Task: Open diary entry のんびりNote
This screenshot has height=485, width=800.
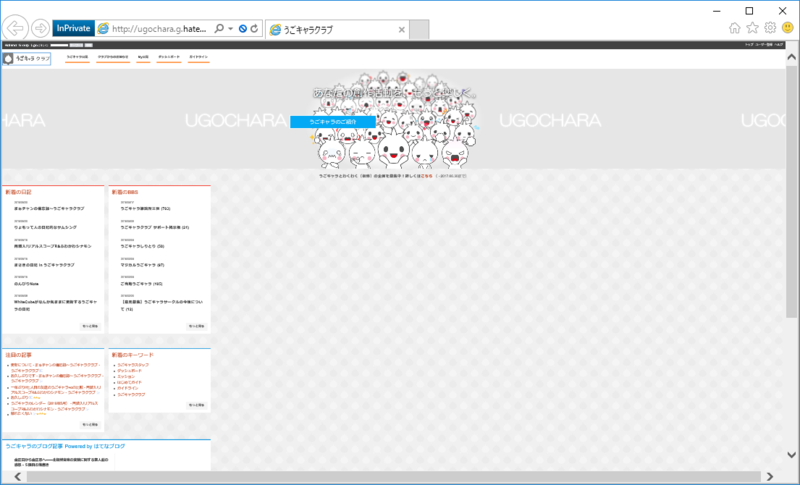Action: [x=26, y=284]
